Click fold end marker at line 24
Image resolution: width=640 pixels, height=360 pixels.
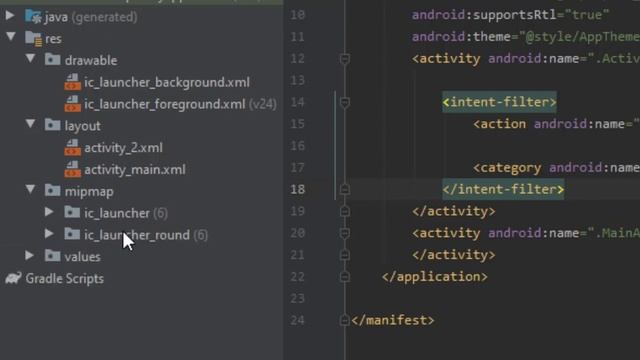click(x=344, y=320)
